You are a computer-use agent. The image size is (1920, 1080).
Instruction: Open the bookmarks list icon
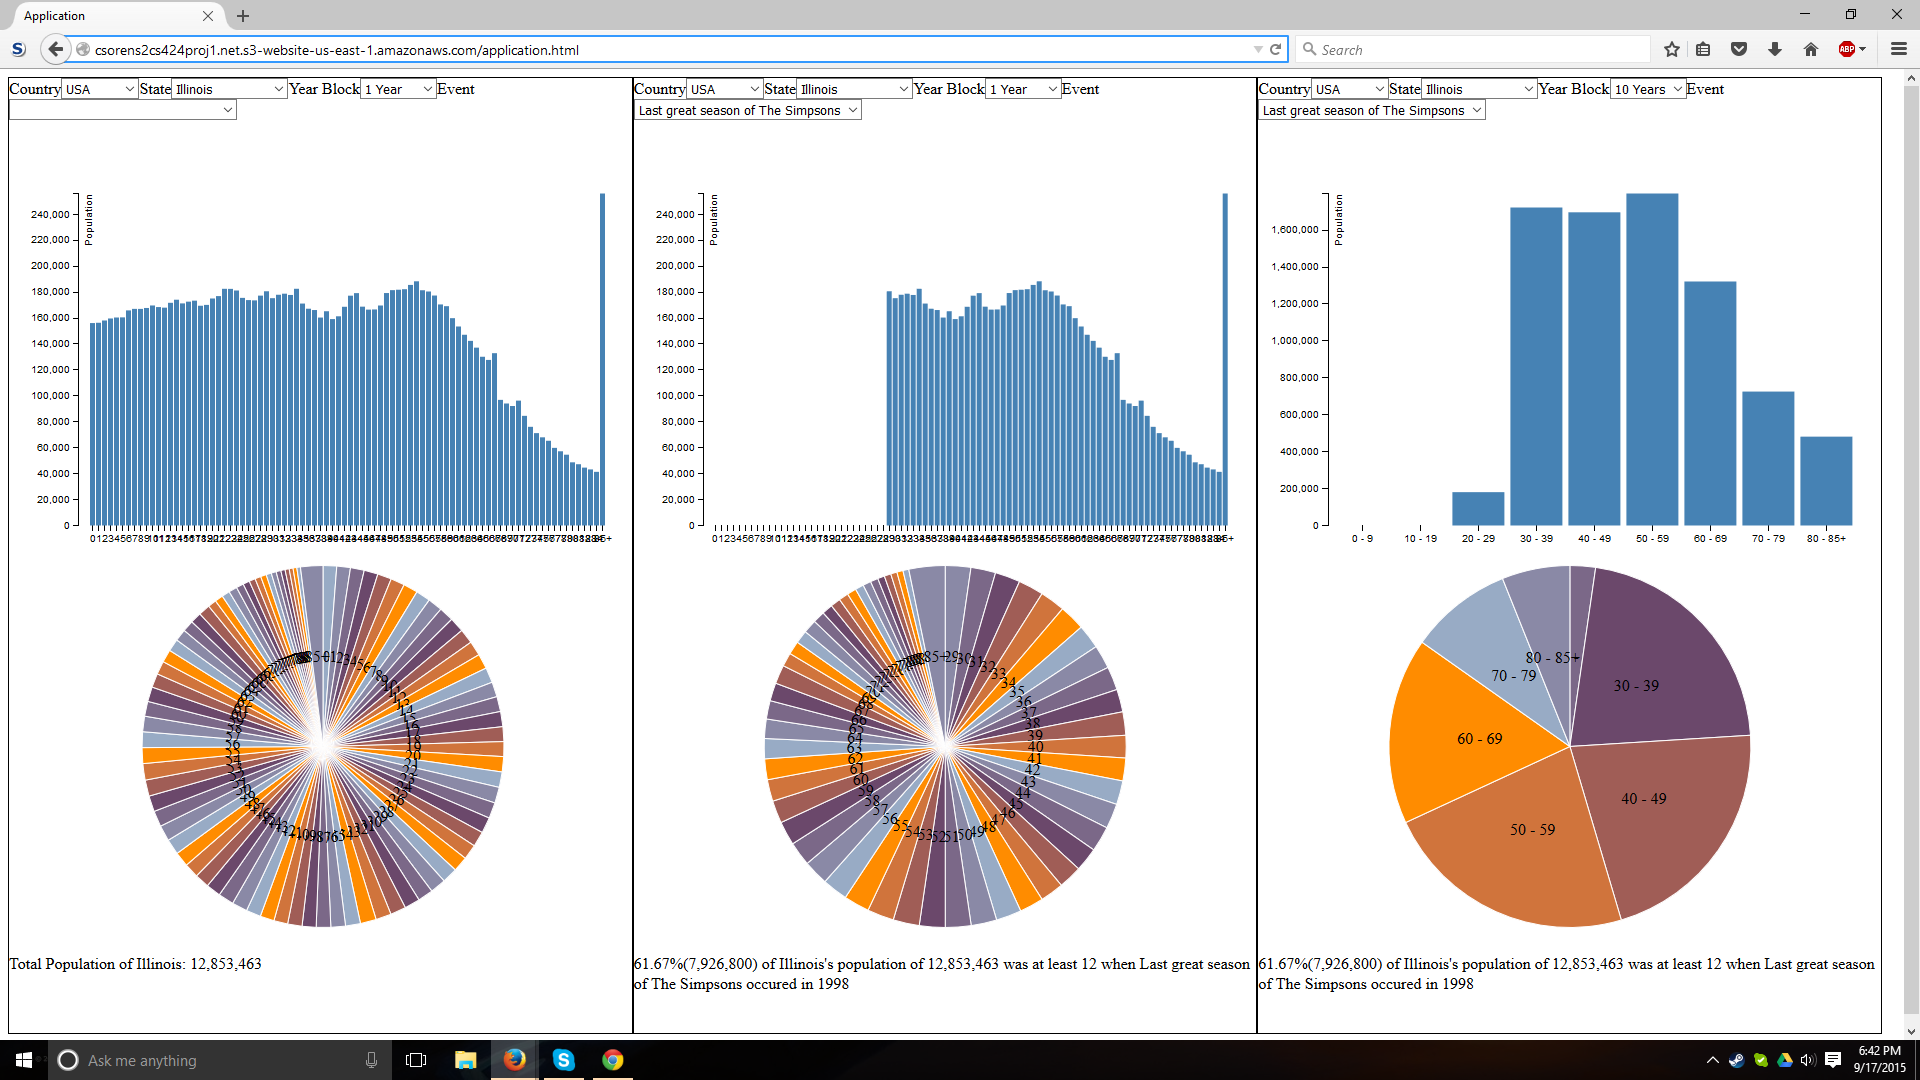tap(1703, 49)
